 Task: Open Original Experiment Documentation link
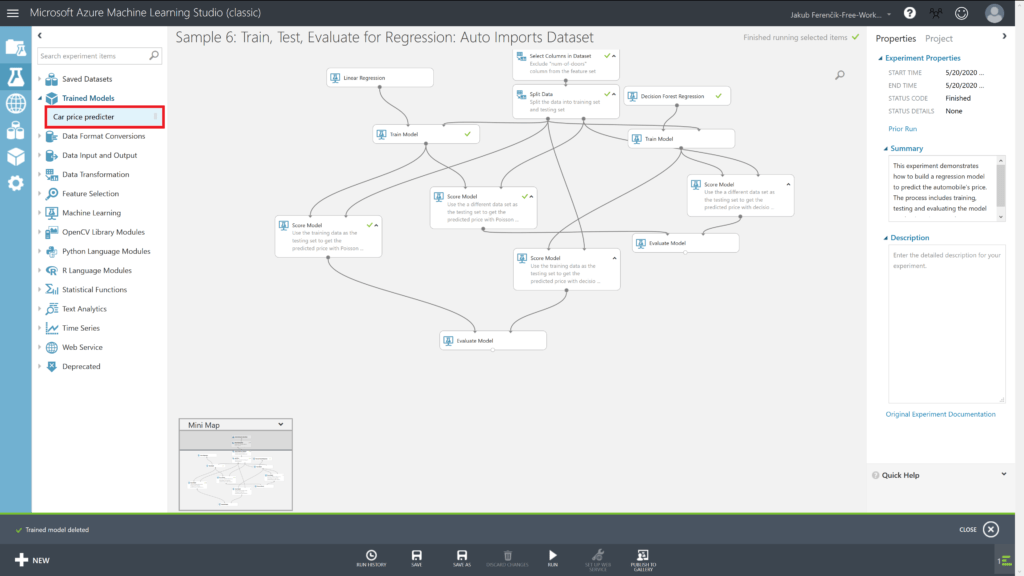click(x=940, y=414)
